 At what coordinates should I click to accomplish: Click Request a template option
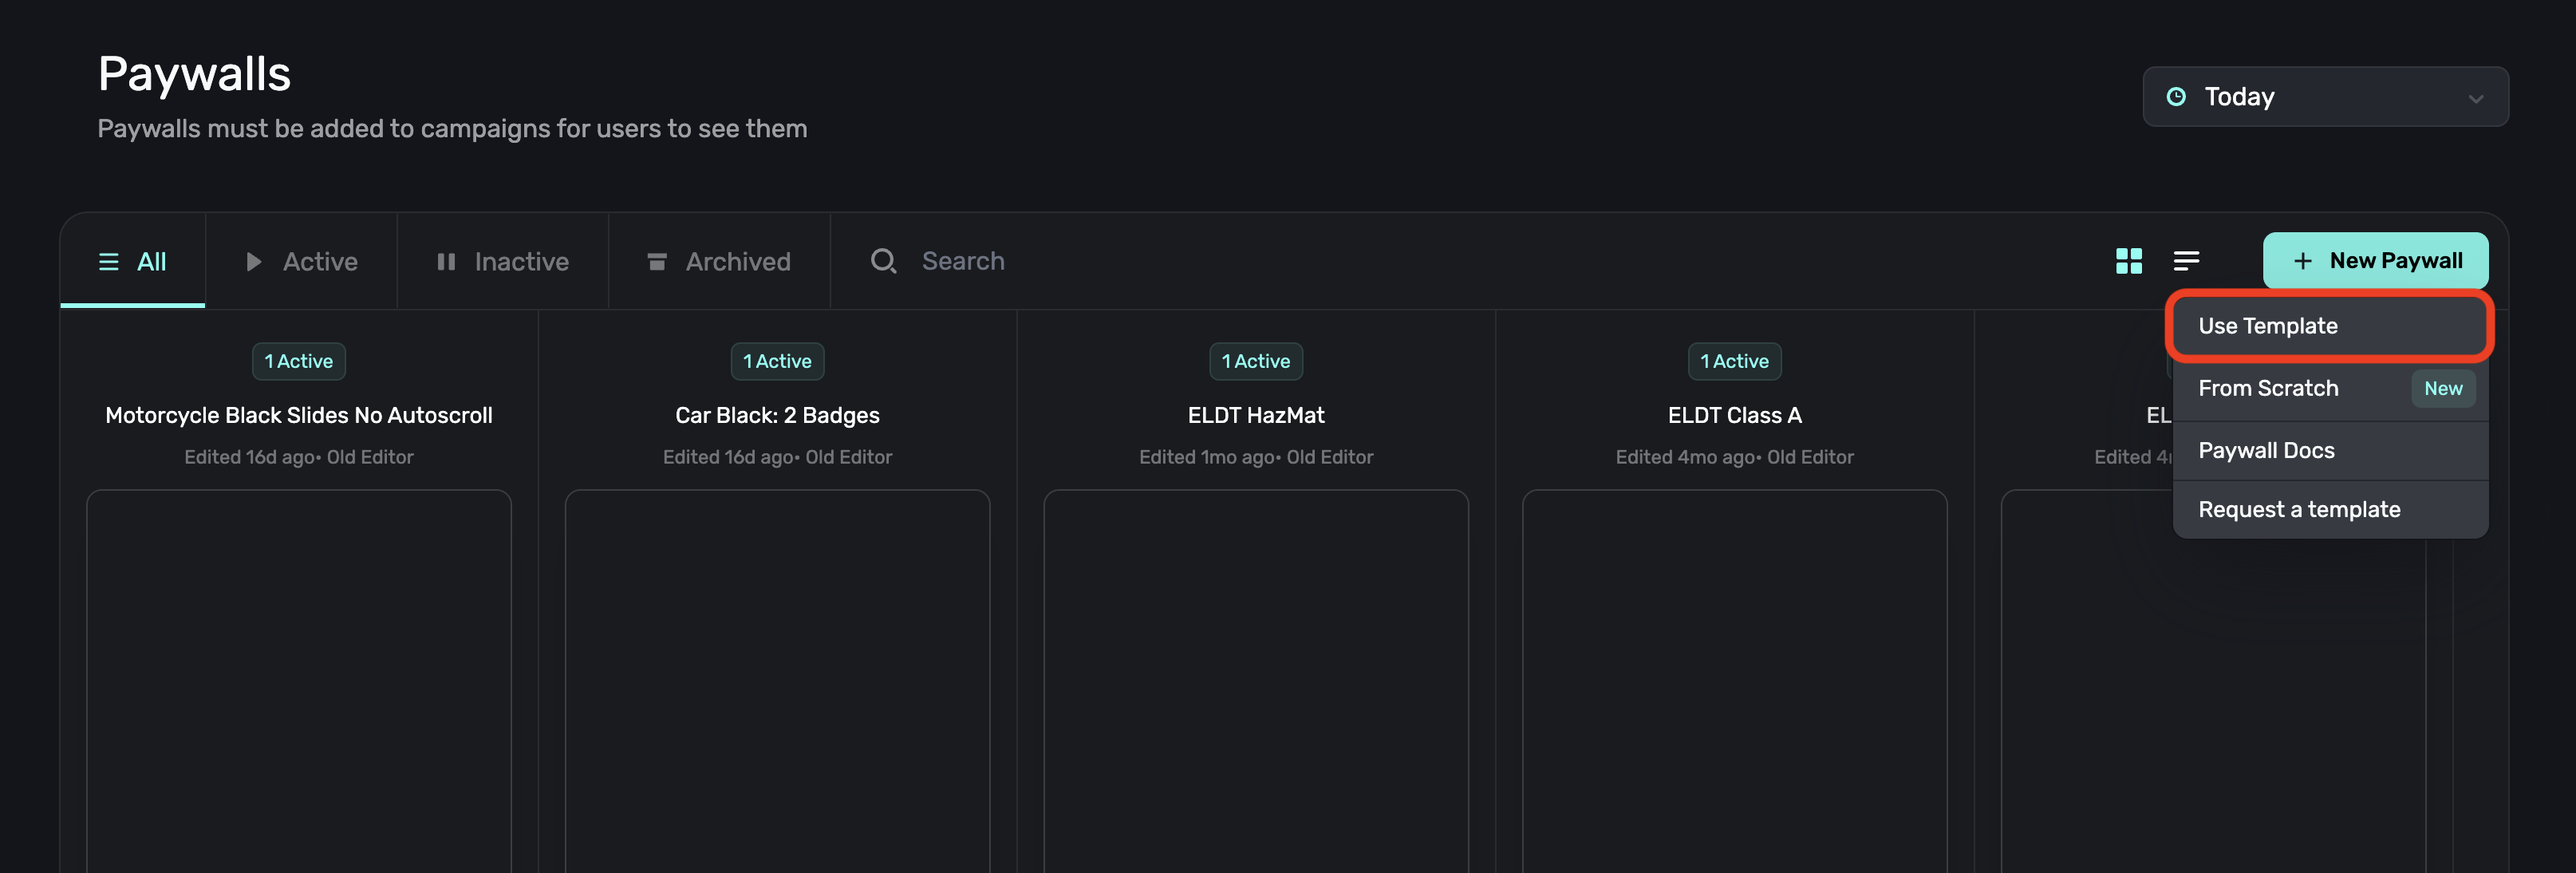(2298, 509)
